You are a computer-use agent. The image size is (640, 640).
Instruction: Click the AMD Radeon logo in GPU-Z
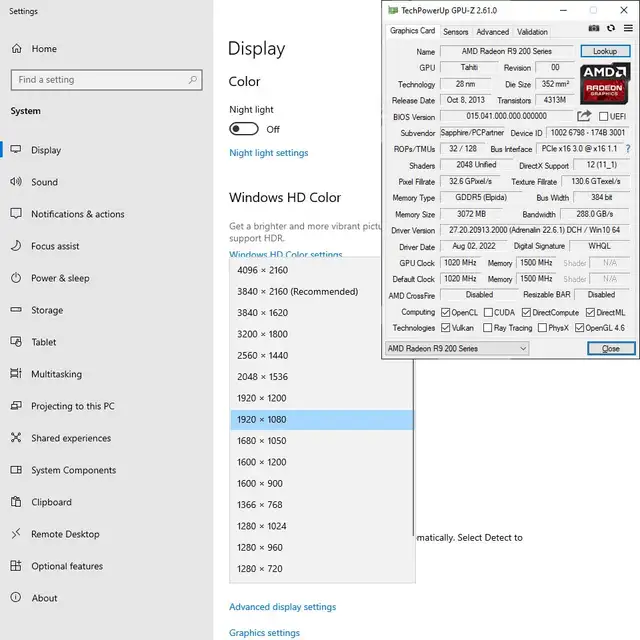pos(604,83)
